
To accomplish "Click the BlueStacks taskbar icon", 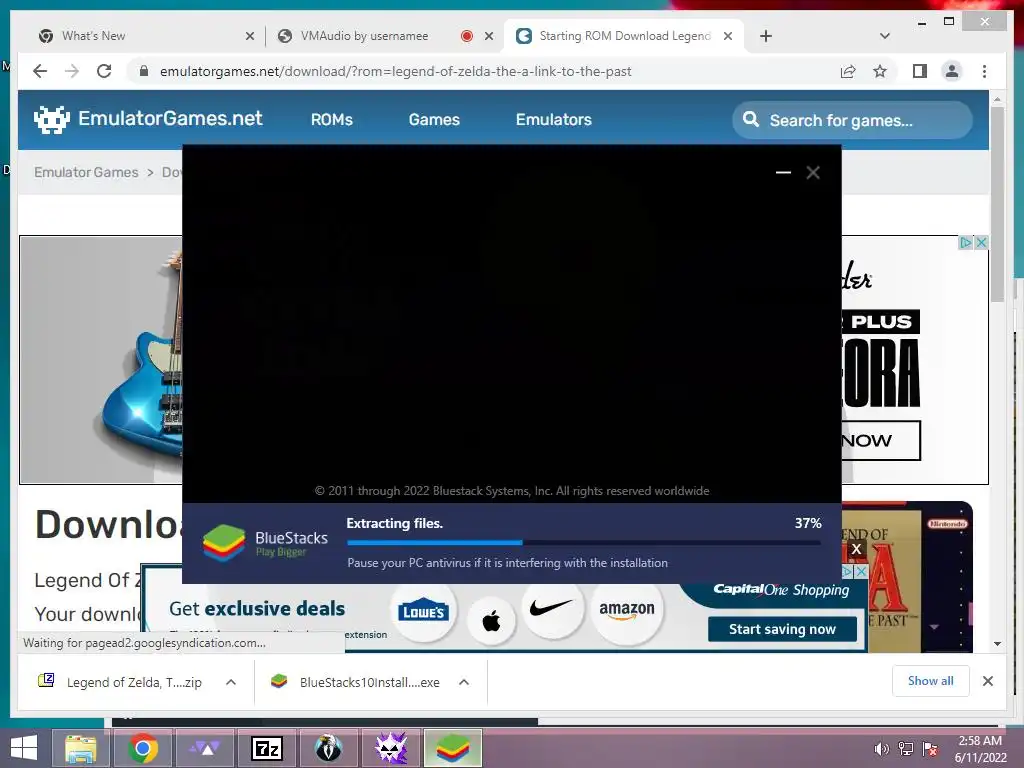I will click(453, 748).
